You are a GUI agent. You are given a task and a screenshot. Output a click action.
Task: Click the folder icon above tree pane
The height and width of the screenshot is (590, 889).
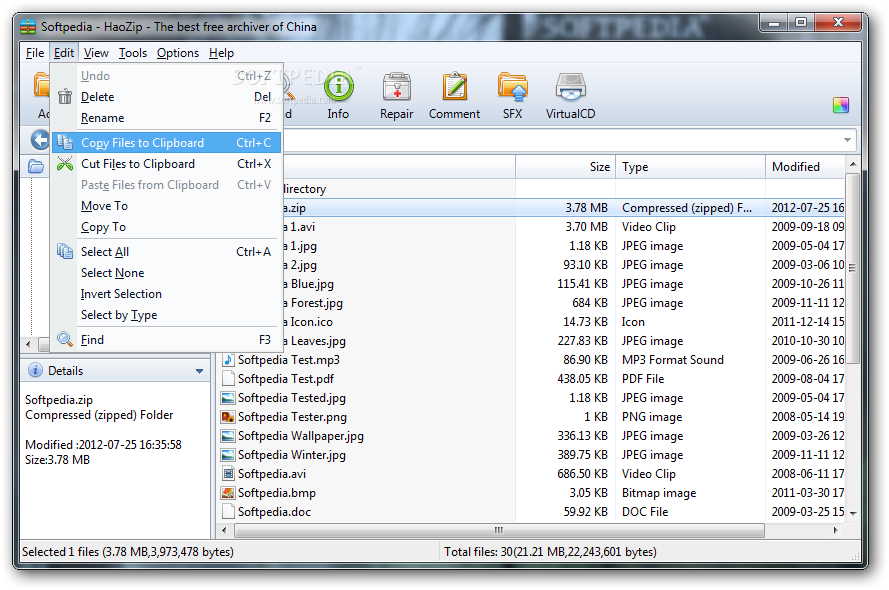[36, 167]
